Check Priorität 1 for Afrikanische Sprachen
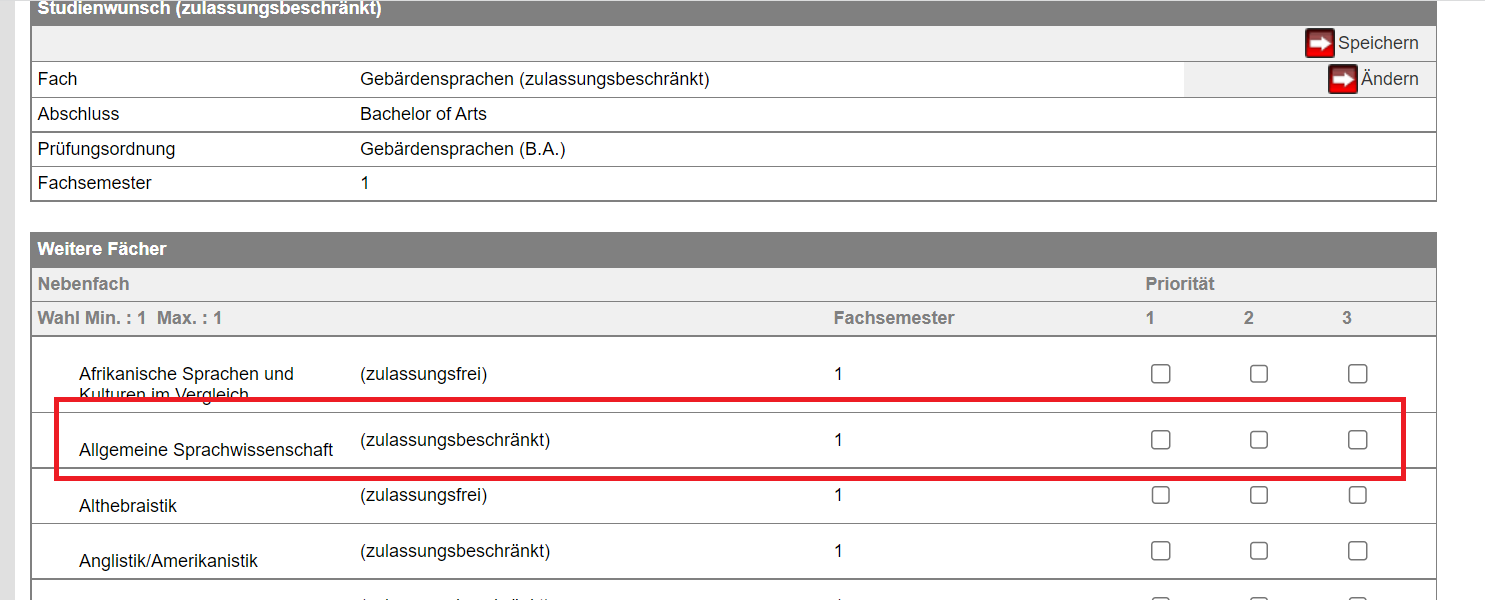Image resolution: width=1485 pixels, height=600 pixels. click(1160, 373)
